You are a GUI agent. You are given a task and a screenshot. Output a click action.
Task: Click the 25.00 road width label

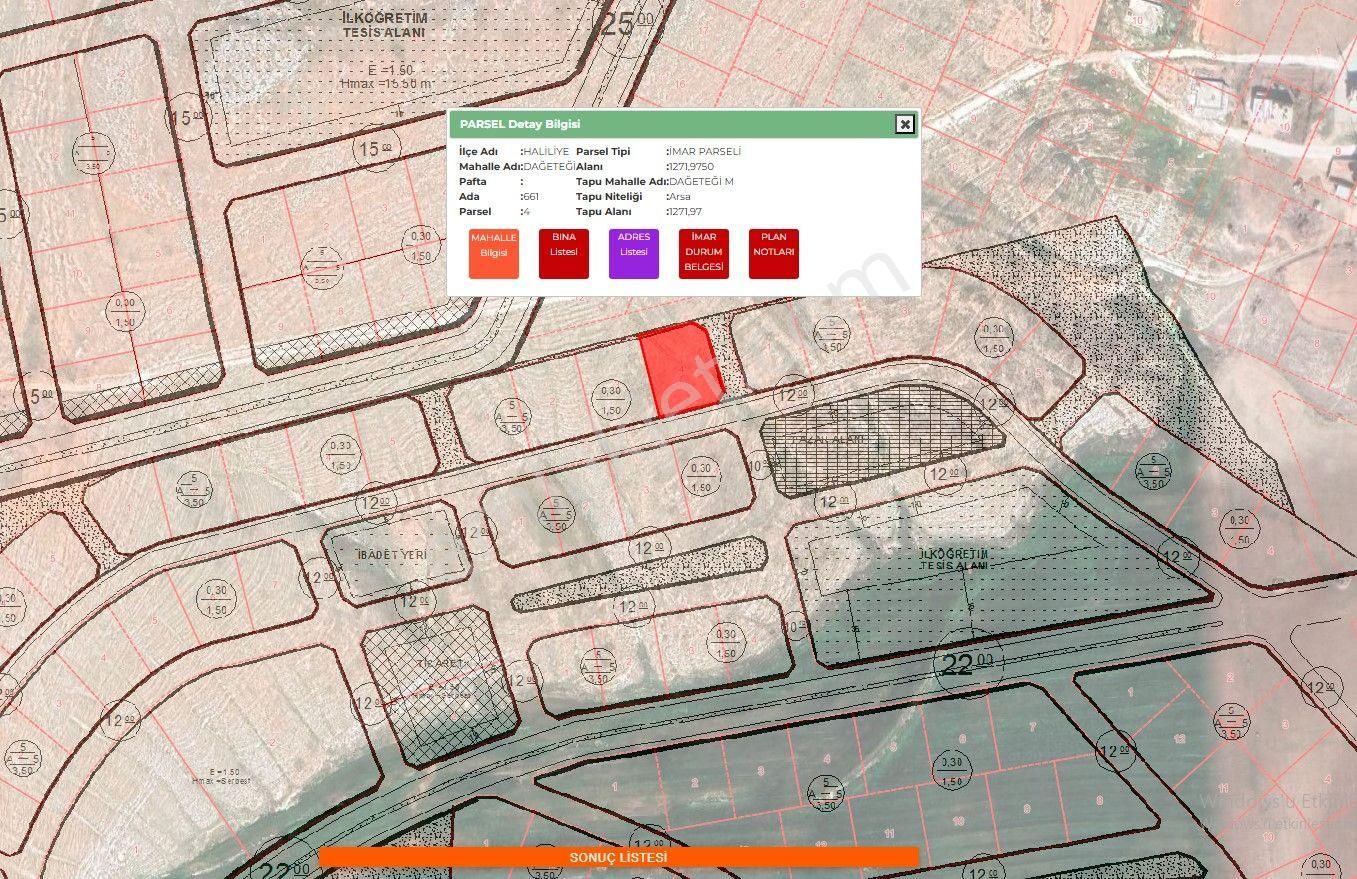pos(627,23)
